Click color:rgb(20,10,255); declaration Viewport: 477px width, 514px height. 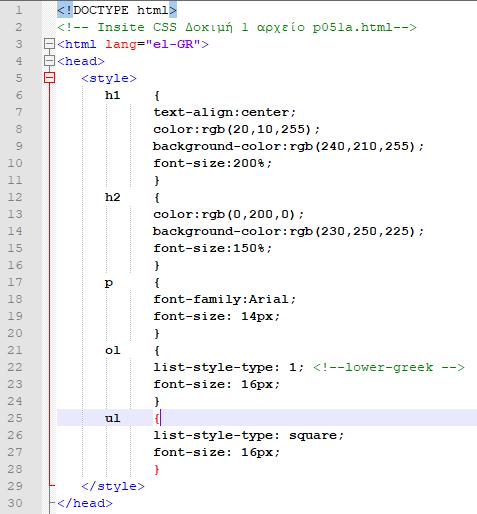(236, 129)
